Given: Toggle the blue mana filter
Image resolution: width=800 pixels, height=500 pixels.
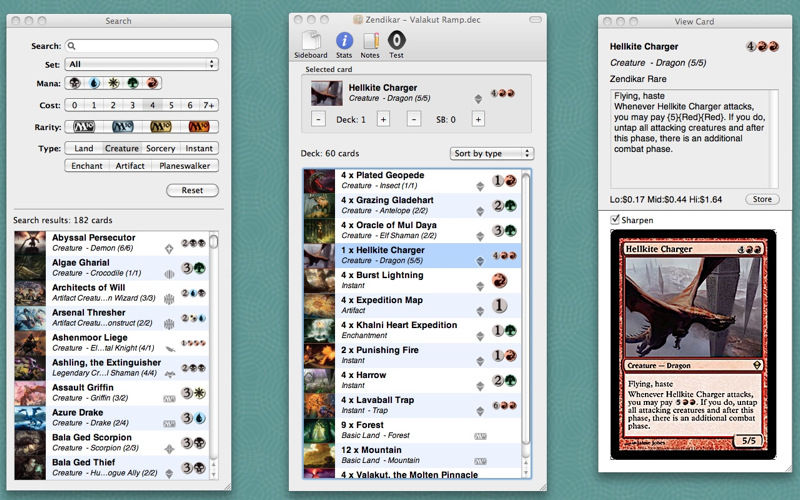Looking at the screenshot, I should tap(94, 83).
